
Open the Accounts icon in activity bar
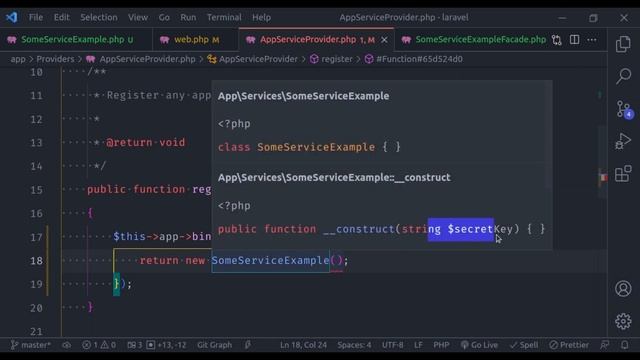tap(623, 289)
